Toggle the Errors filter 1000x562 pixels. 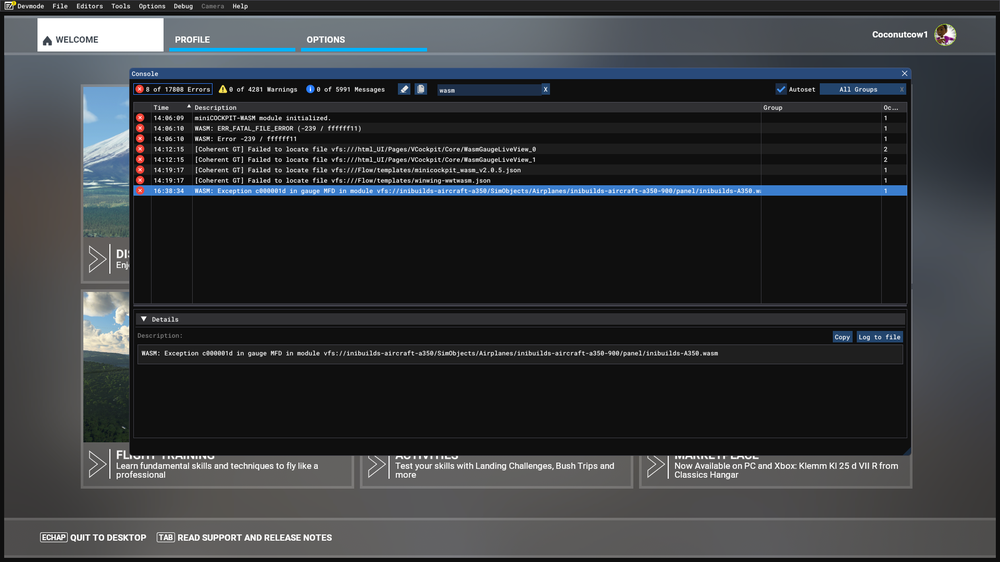pos(173,89)
